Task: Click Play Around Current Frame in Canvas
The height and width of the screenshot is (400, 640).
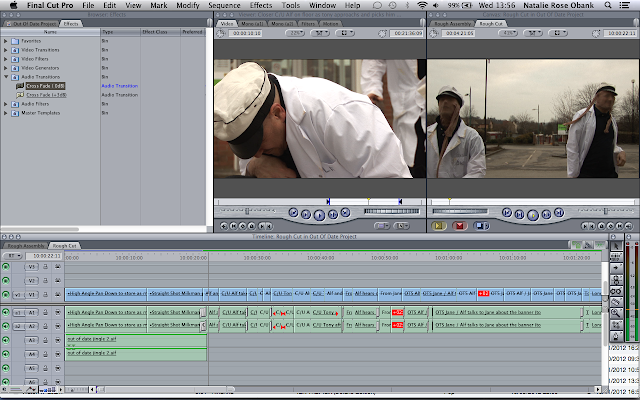Action: tap(546, 214)
